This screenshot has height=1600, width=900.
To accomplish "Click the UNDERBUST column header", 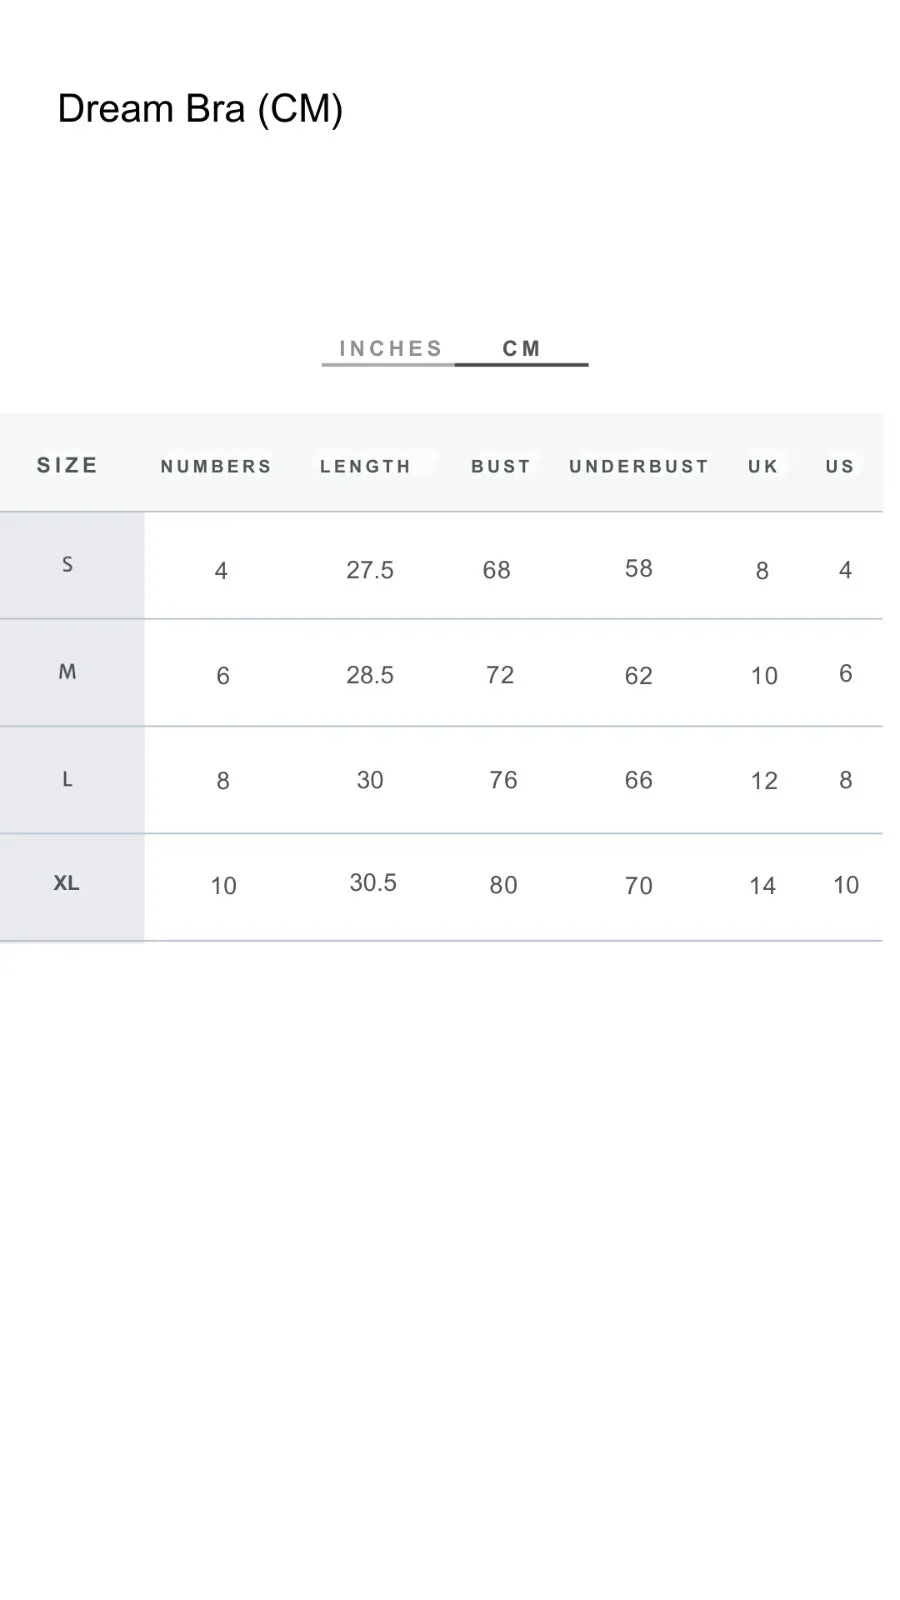I will [x=639, y=466].
